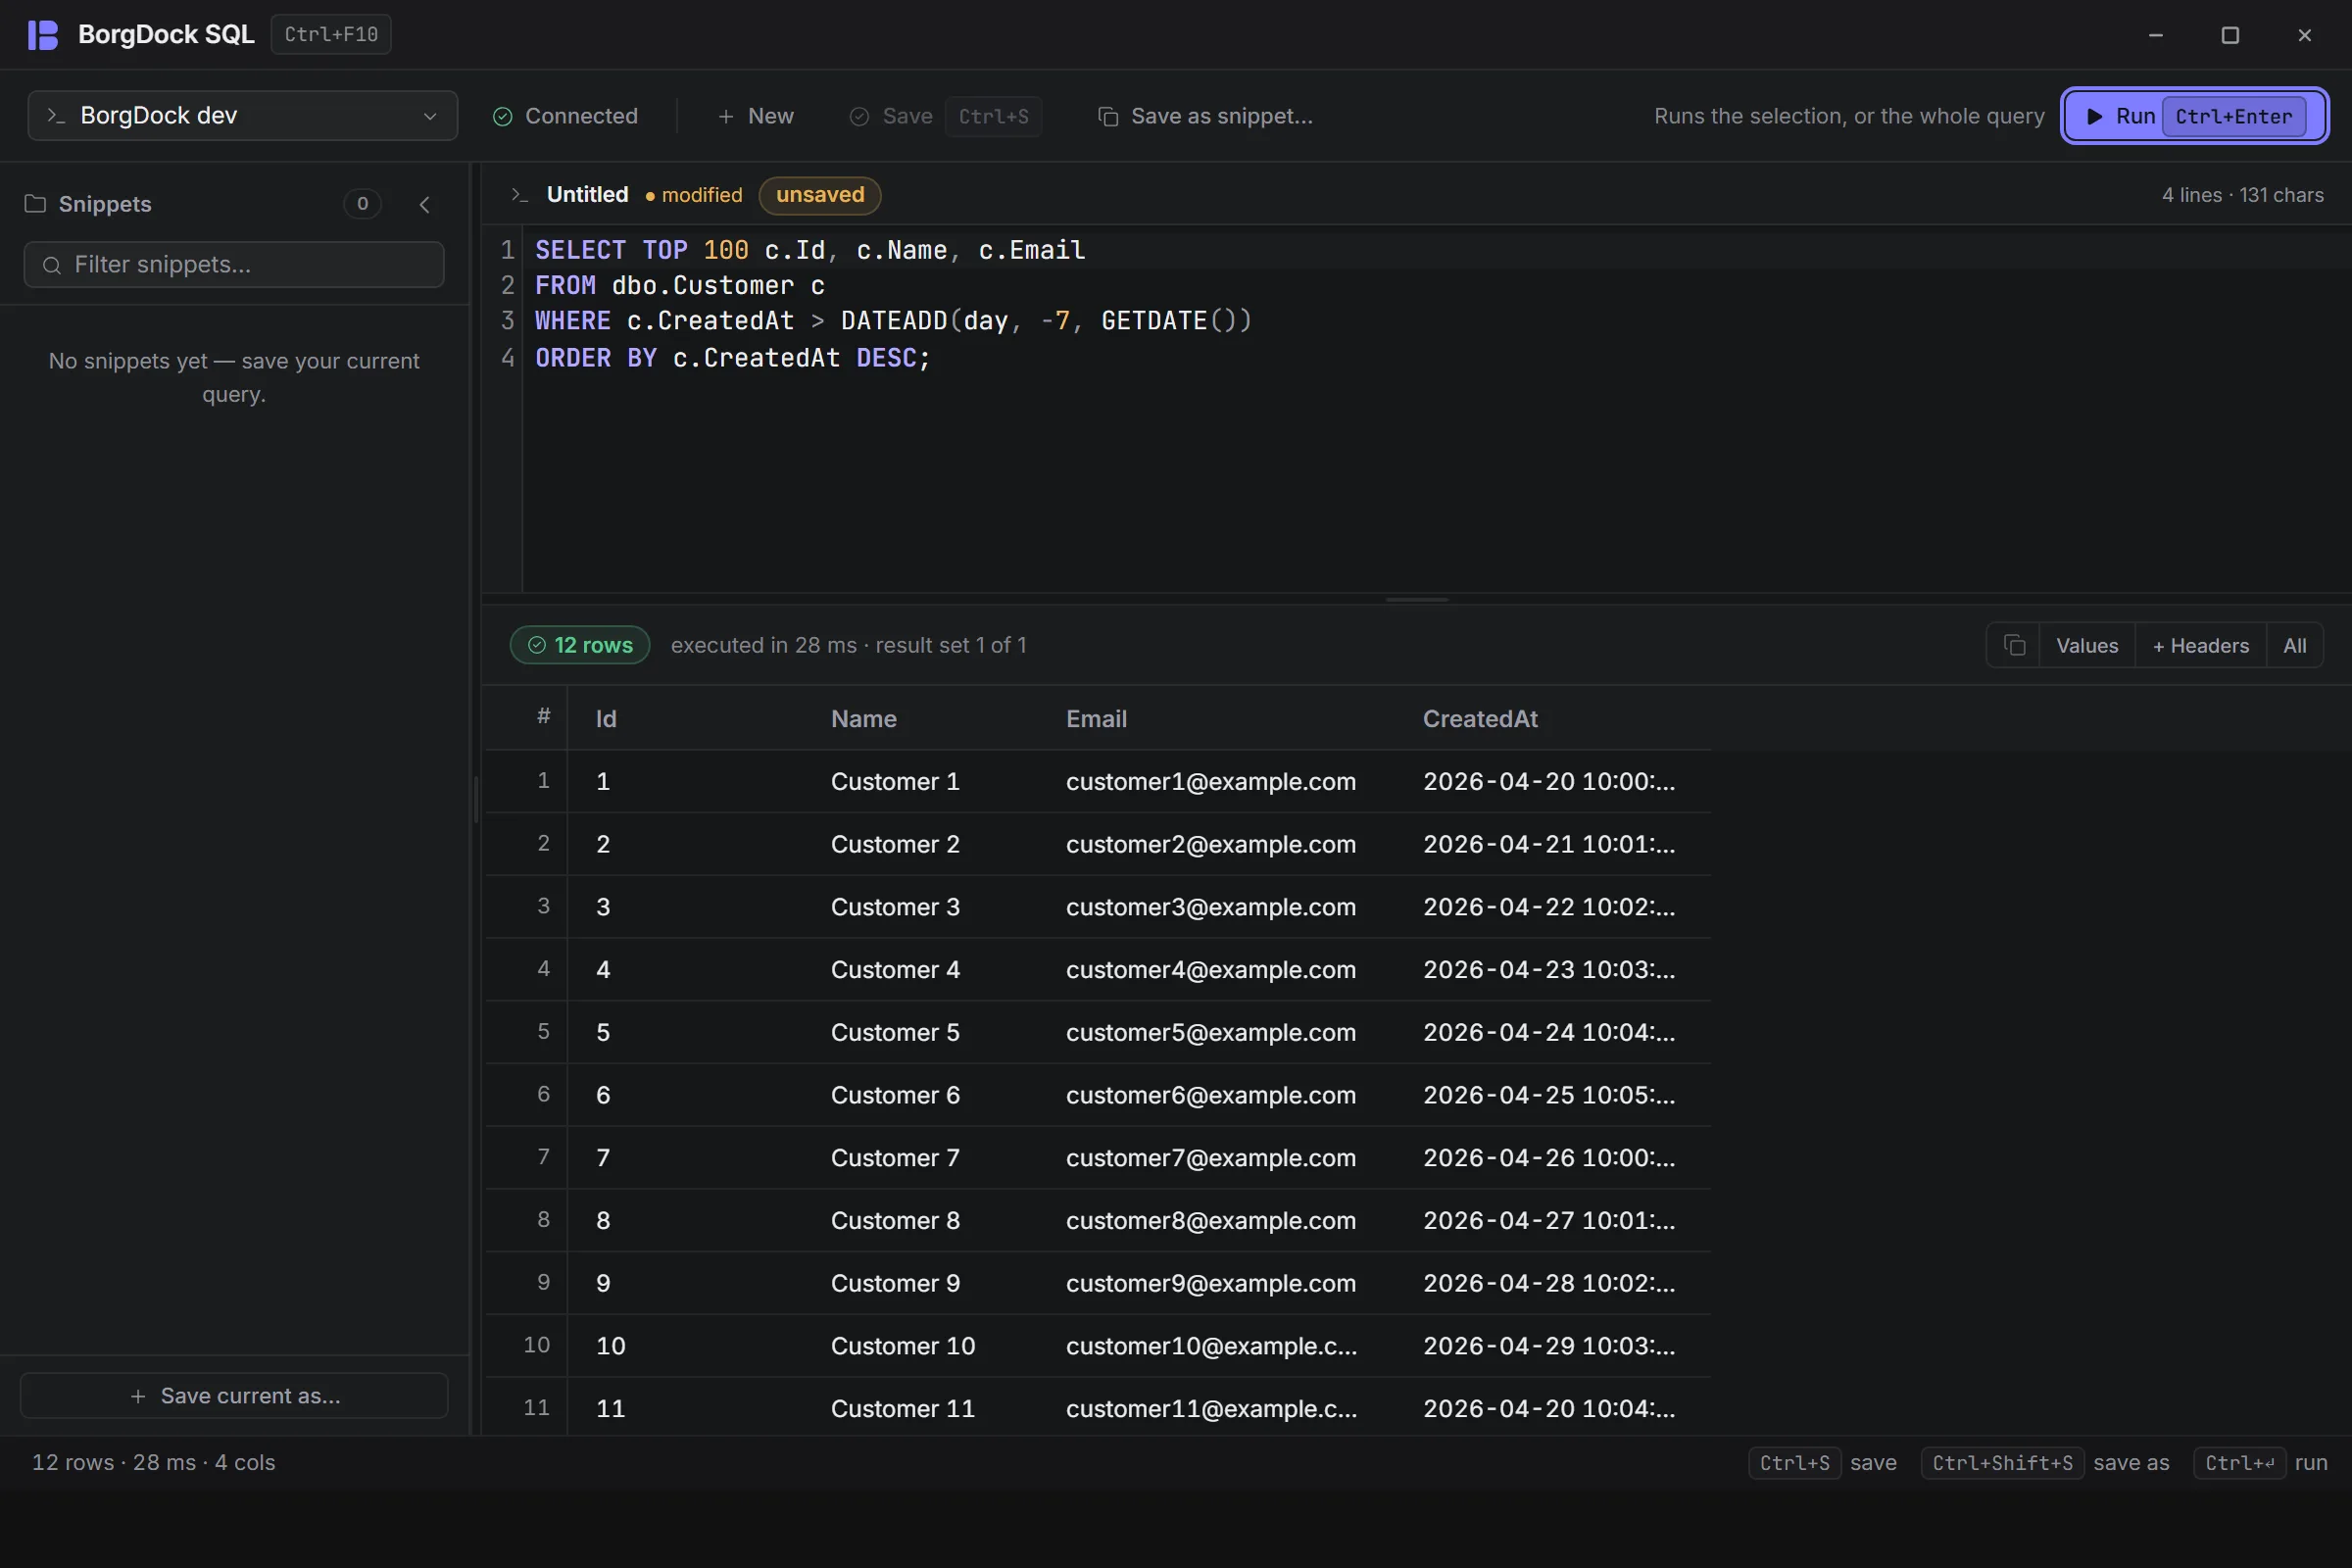The height and width of the screenshot is (1568, 2352).
Task: Click the snippets count badge 0
Action: pyautogui.click(x=362, y=204)
